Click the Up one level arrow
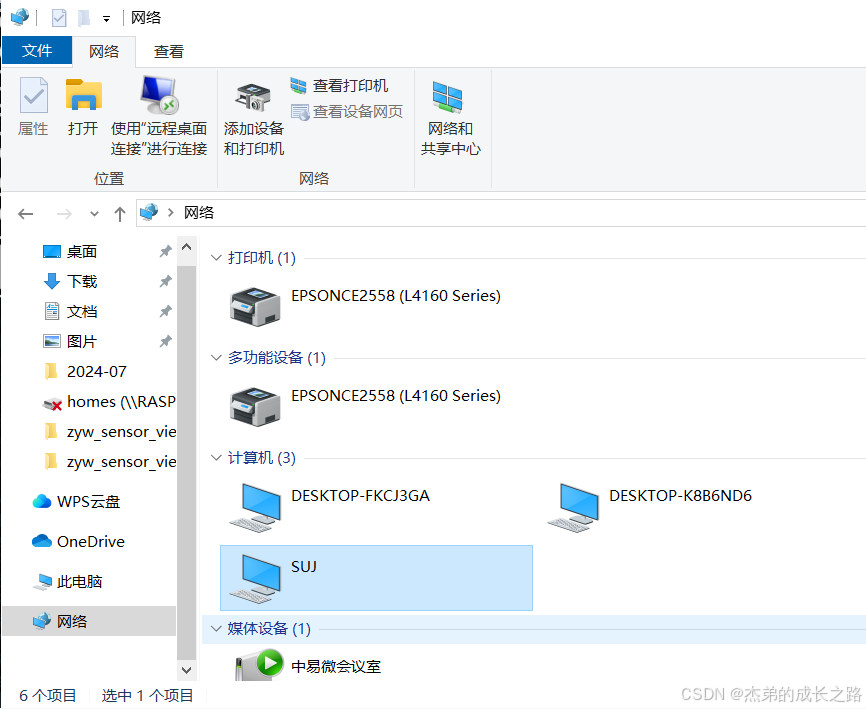The width and height of the screenshot is (866, 709). pyautogui.click(x=119, y=214)
